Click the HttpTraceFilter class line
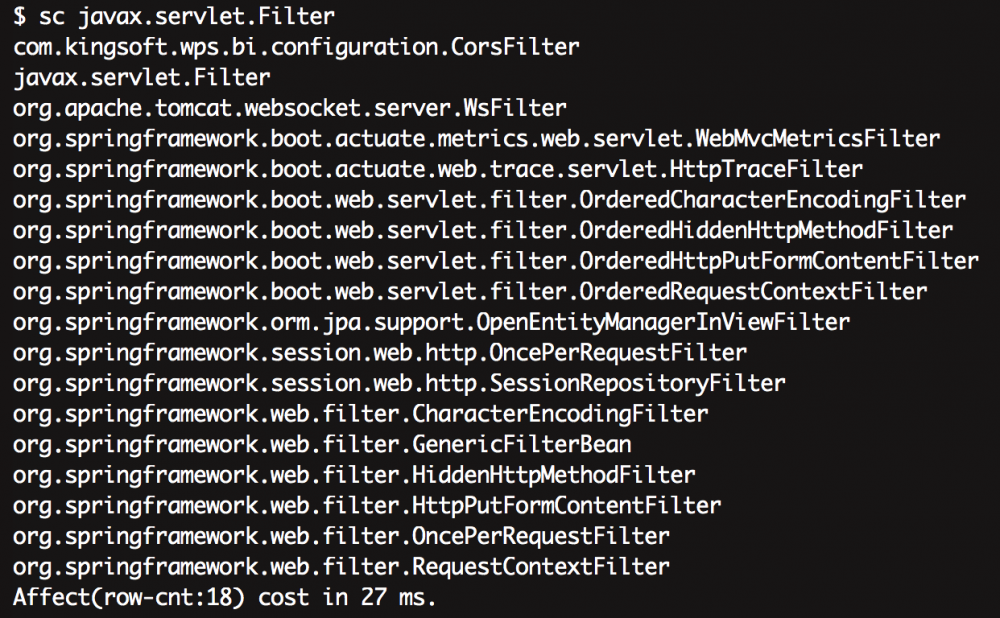1000x618 pixels. click(438, 169)
